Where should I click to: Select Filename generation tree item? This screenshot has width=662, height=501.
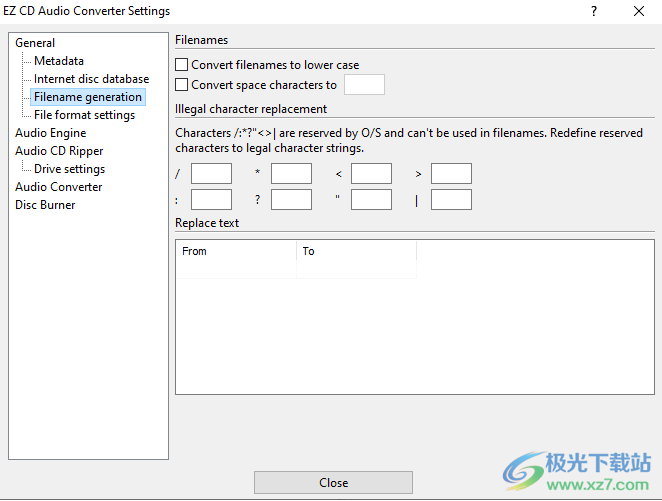click(88, 97)
